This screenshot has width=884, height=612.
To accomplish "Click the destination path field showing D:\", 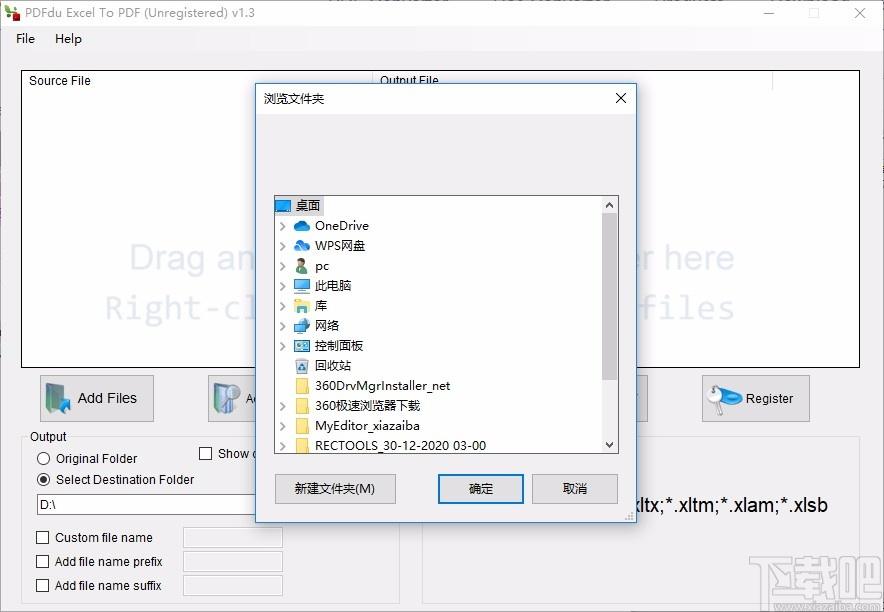I will point(147,505).
